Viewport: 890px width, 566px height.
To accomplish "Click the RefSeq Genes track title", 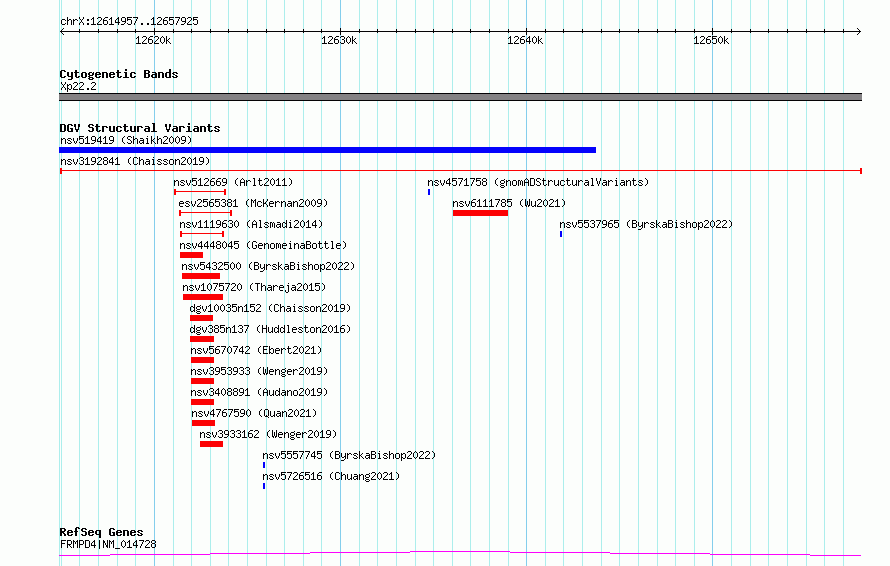I will [102, 532].
